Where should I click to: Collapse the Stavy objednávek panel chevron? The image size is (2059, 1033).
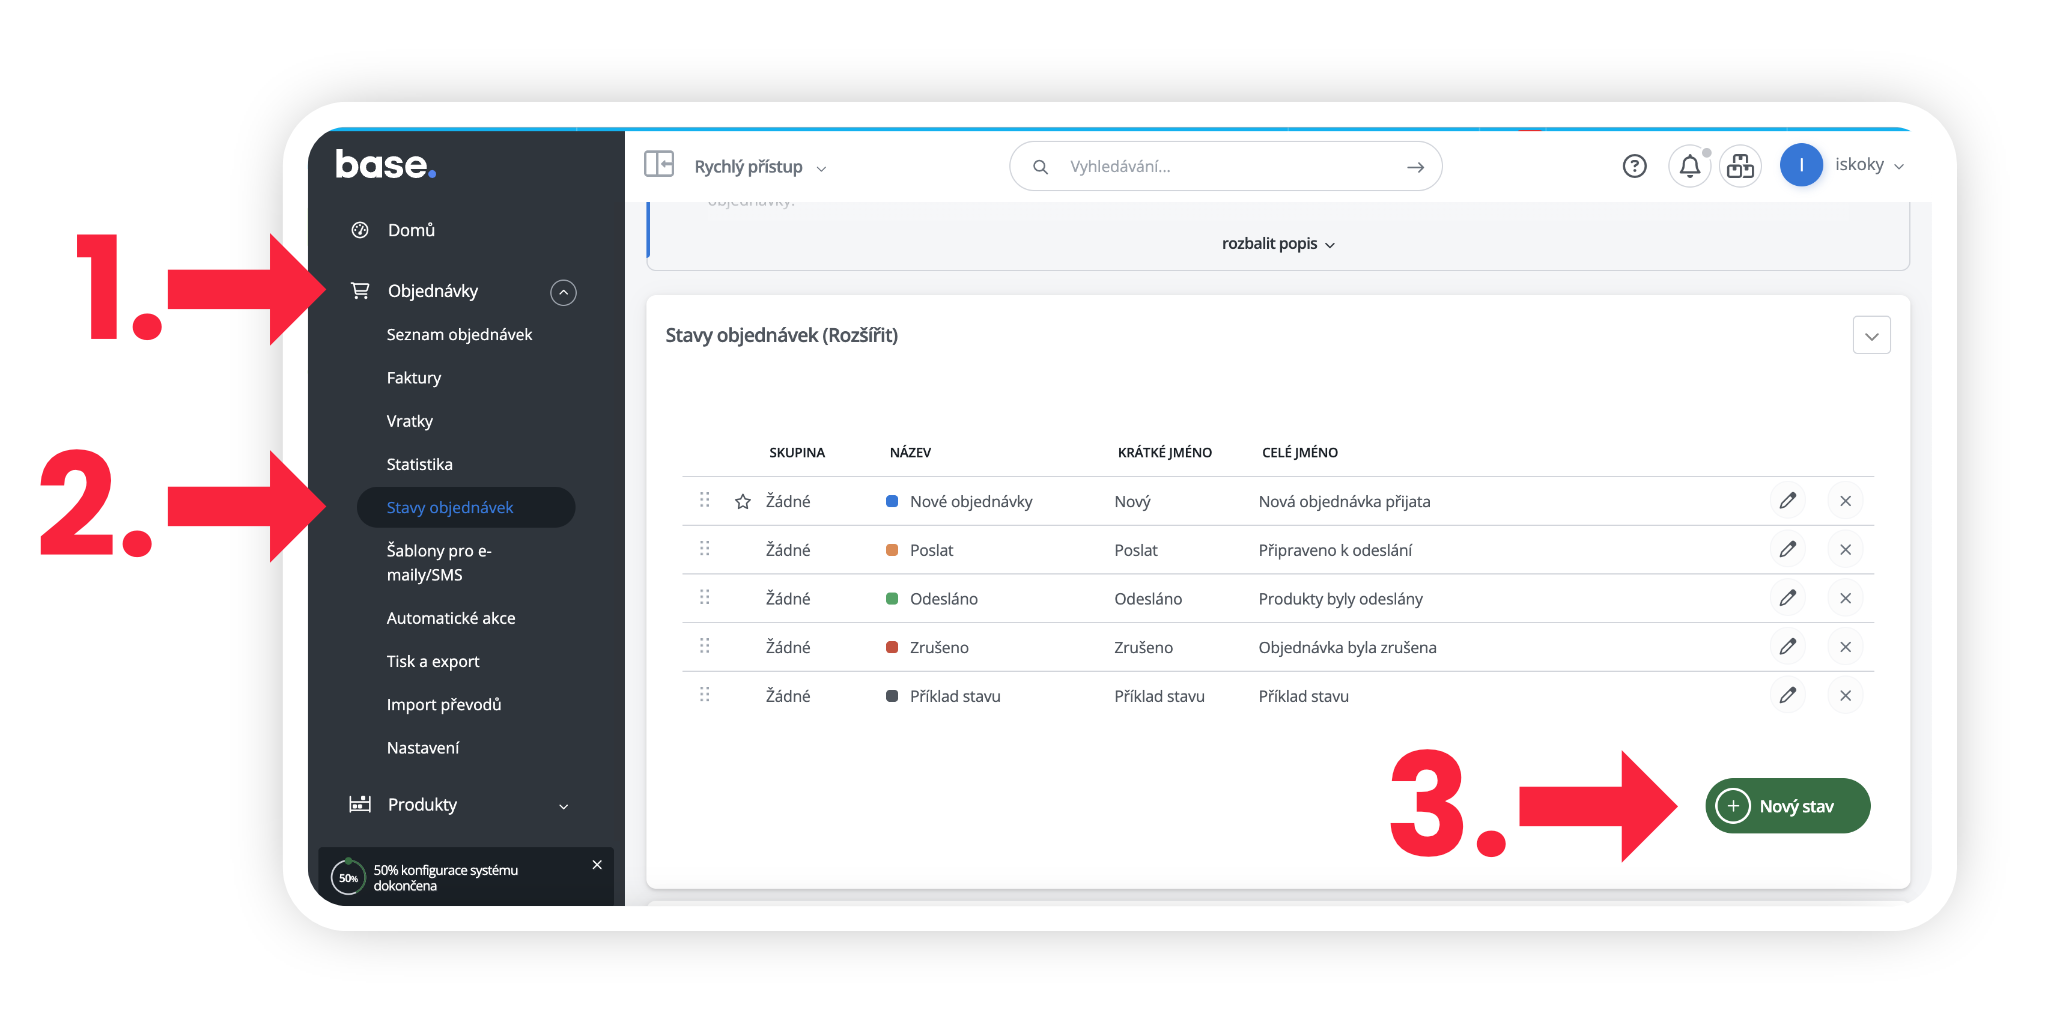coord(1871,336)
